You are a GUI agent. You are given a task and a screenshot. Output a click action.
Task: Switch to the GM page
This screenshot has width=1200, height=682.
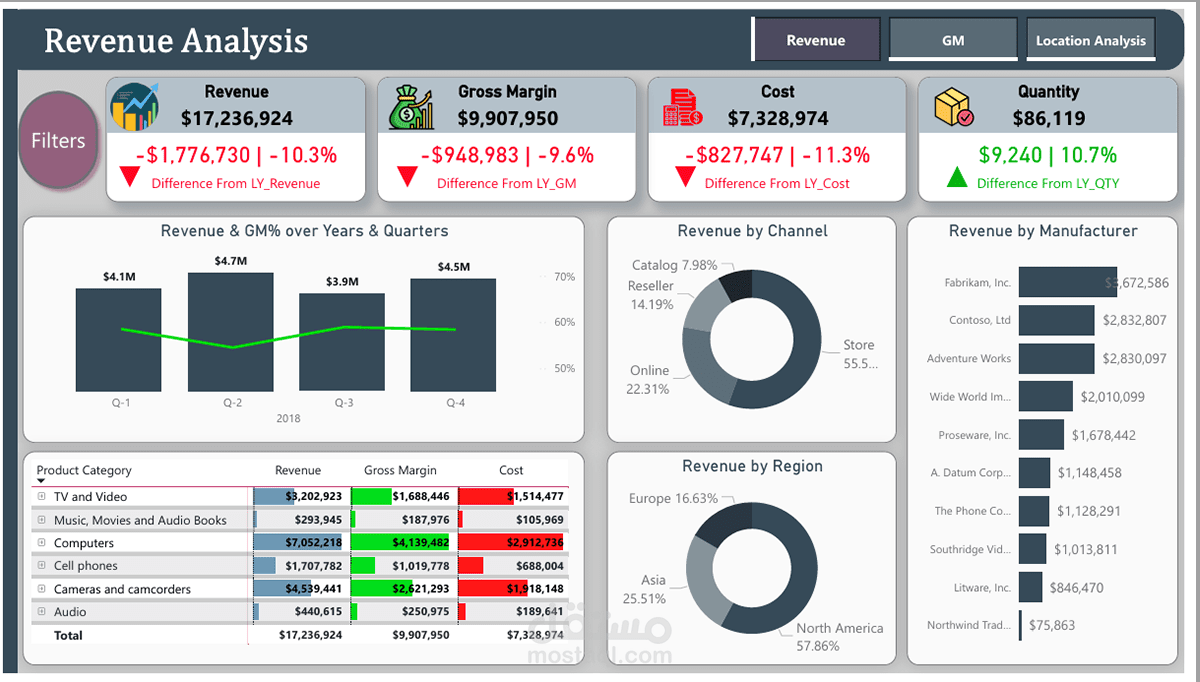(x=952, y=39)
